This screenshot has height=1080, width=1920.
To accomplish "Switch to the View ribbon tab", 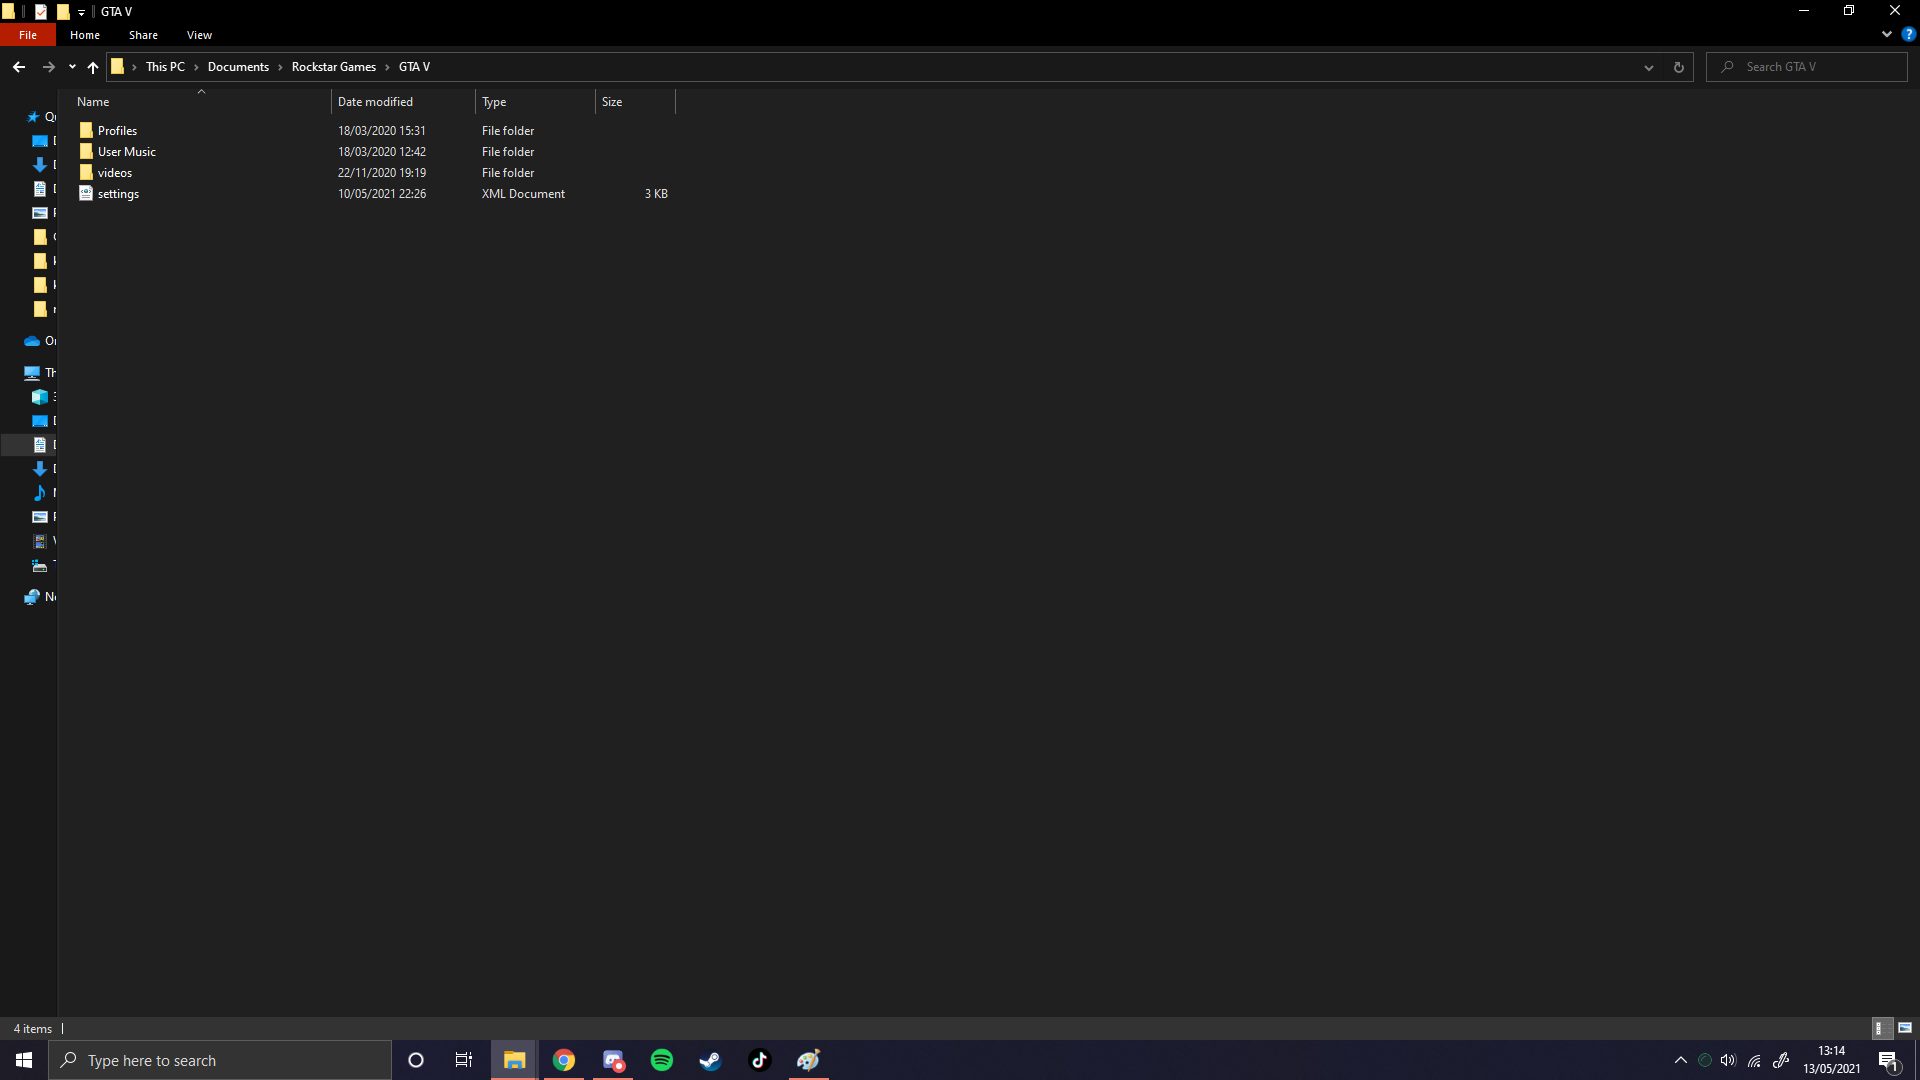I will [199, 35].
